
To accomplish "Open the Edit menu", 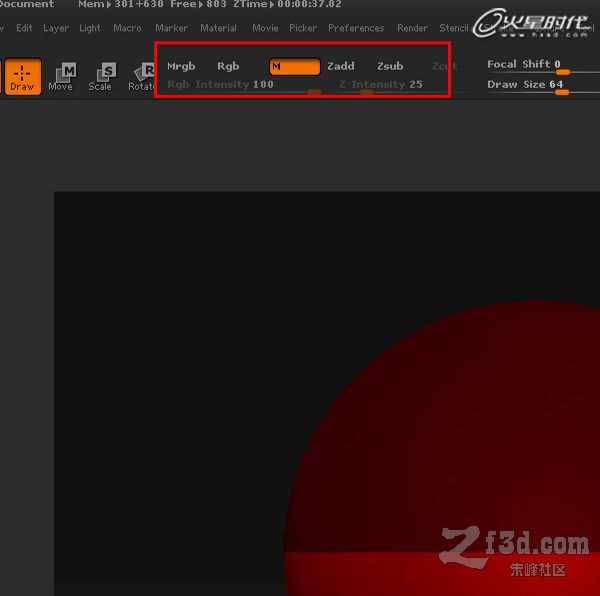I will (x=24, y=28).
